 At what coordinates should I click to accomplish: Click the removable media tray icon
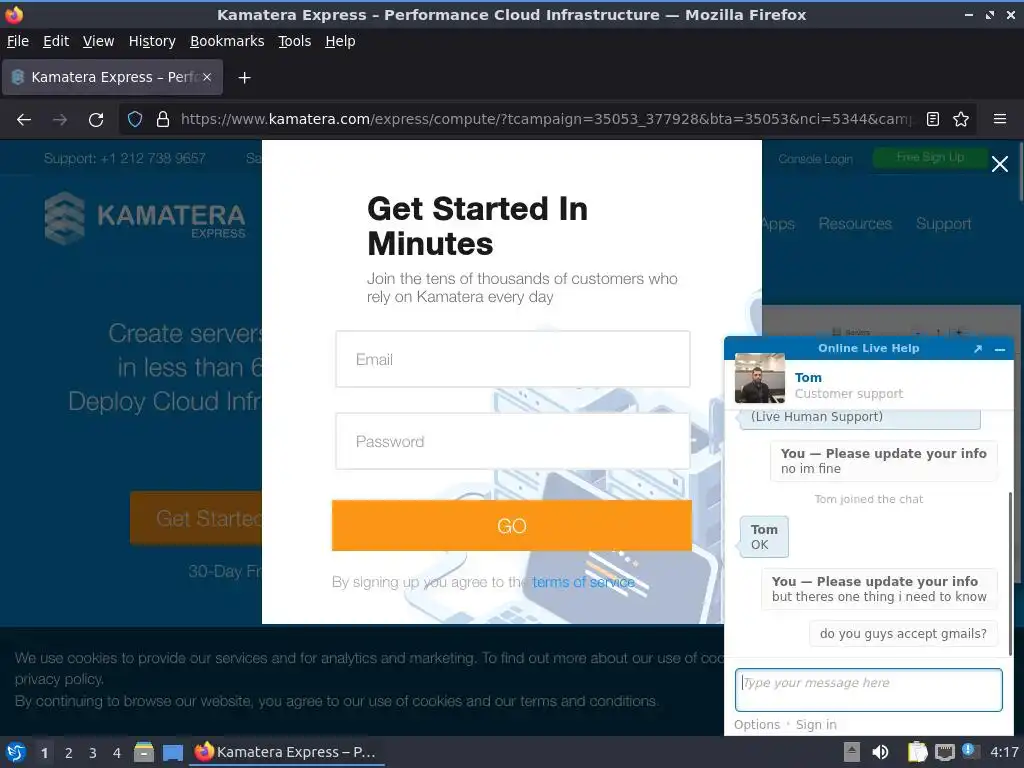(x=852, y=752)
